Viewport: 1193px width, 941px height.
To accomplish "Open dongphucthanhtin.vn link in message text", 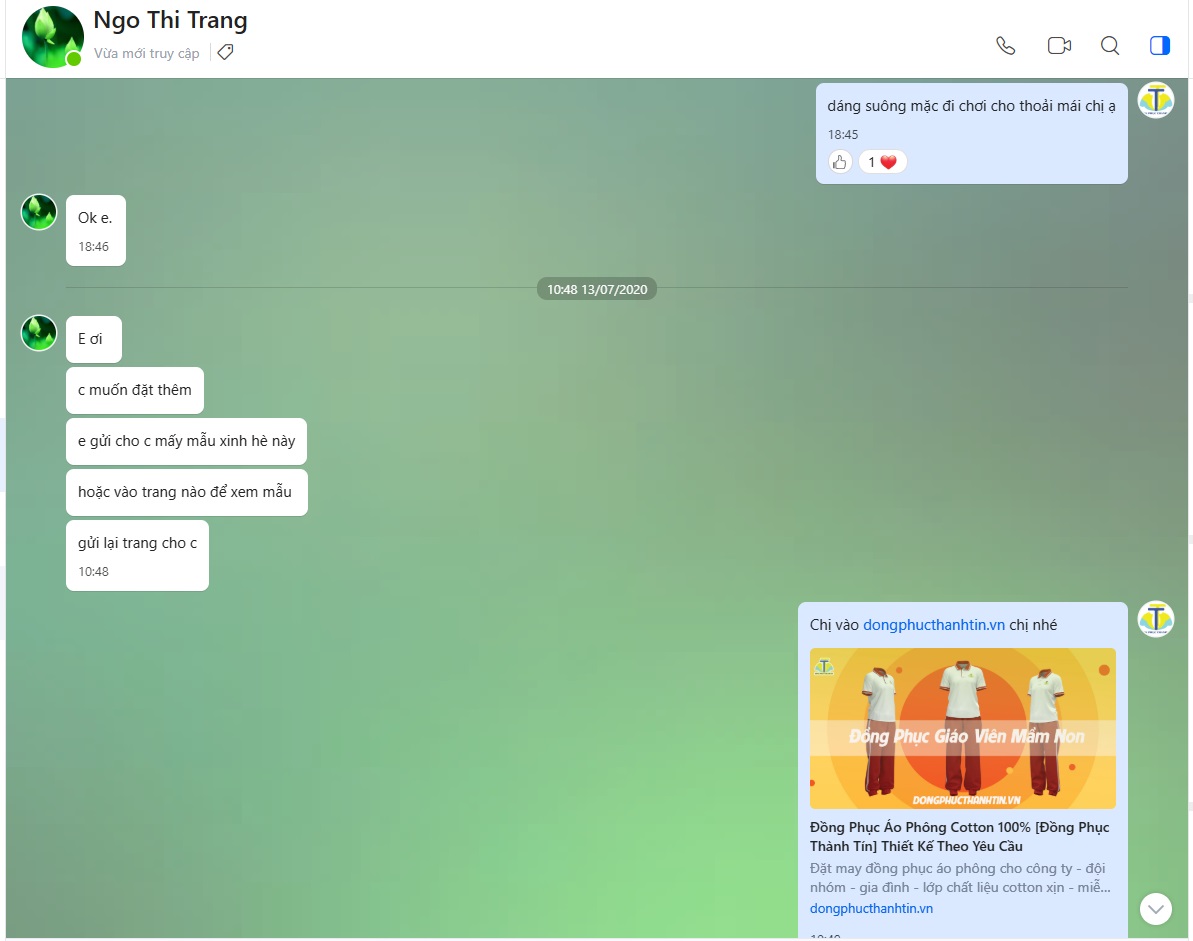I will [x=933, y=625].
